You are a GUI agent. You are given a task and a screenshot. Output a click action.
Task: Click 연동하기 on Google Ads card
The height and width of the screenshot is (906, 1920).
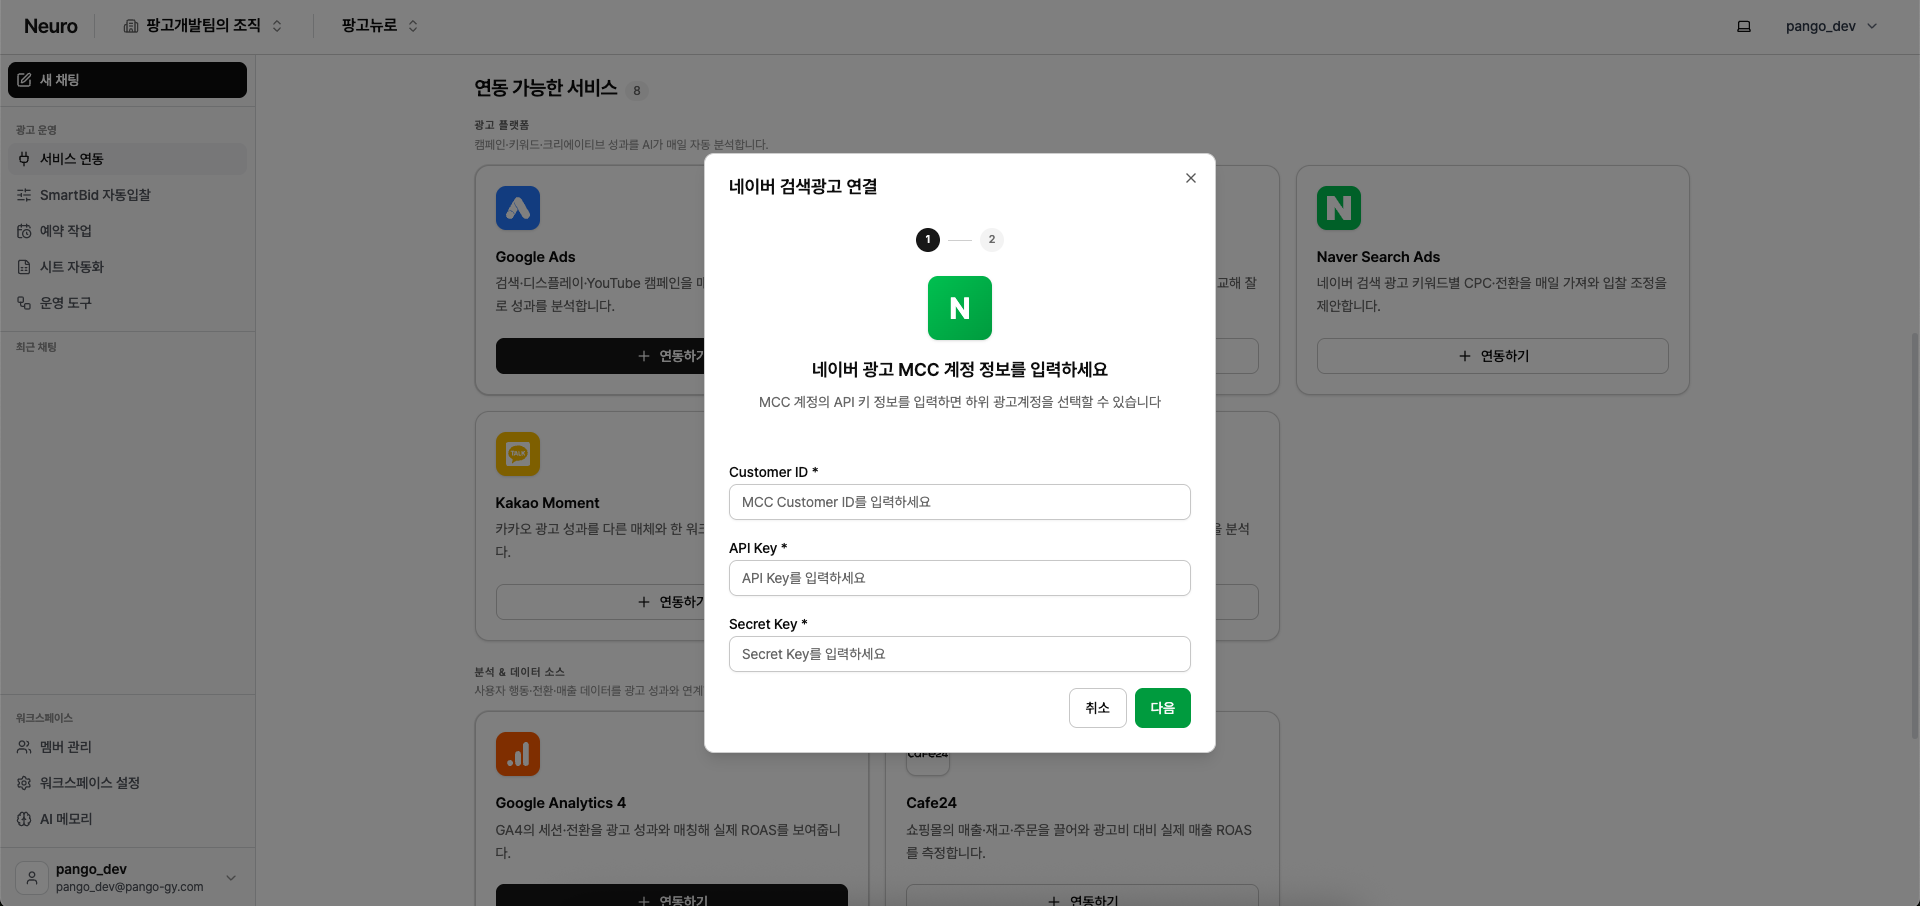pos(601,356)
